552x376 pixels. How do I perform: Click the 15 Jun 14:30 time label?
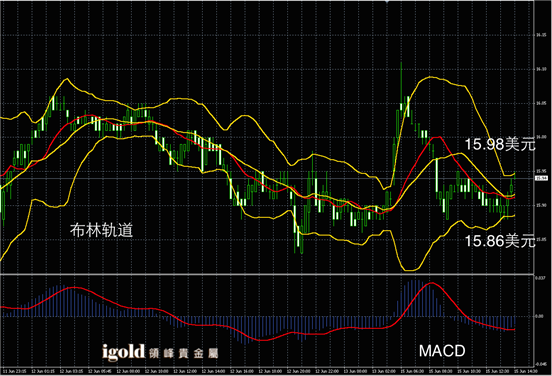tap(526, 371)
